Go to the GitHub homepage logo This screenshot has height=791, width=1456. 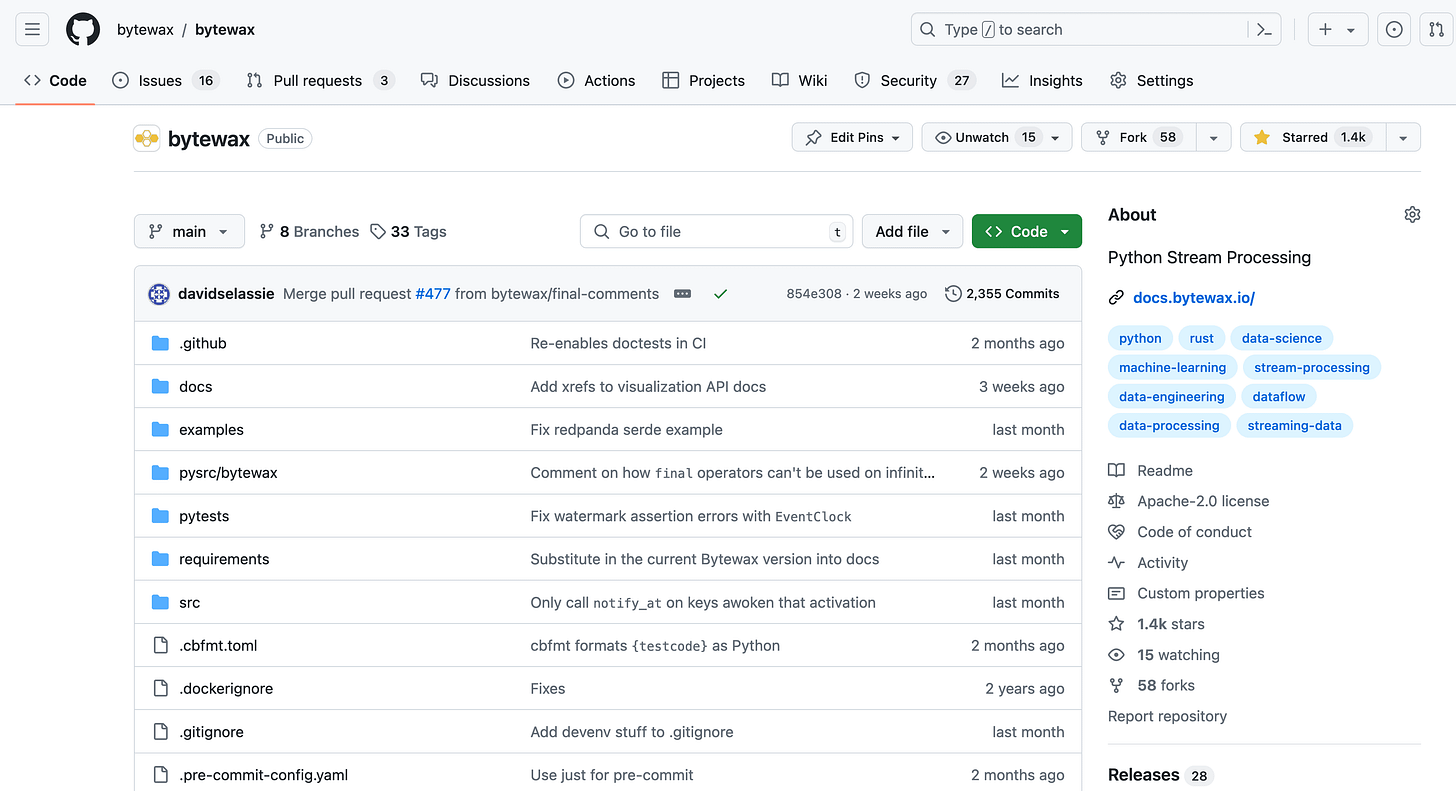pyautogui.click(x=83, y=30)
